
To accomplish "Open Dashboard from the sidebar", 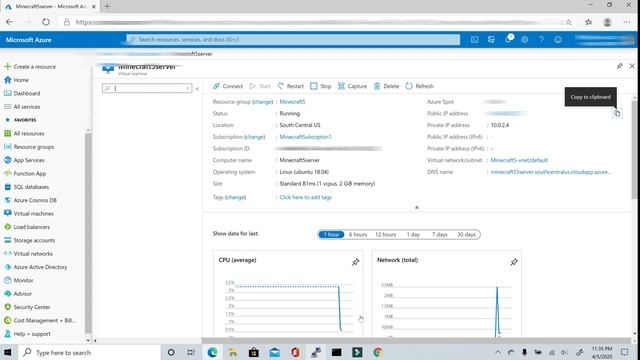I will pyautogui.click(x=22, y=93).
